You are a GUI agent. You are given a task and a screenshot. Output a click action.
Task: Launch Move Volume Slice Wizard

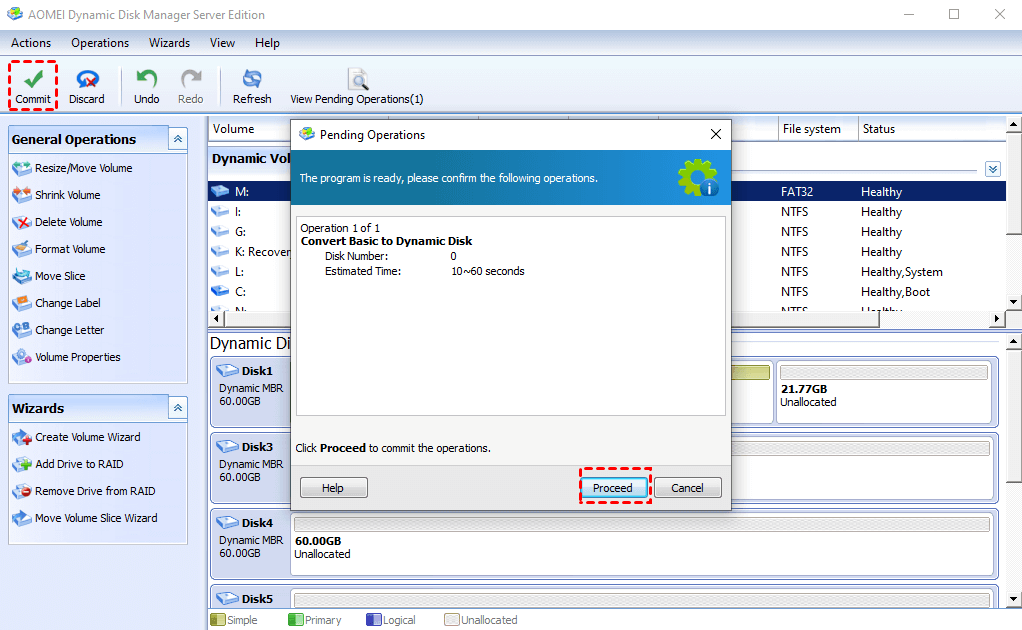tap(96, 518)
